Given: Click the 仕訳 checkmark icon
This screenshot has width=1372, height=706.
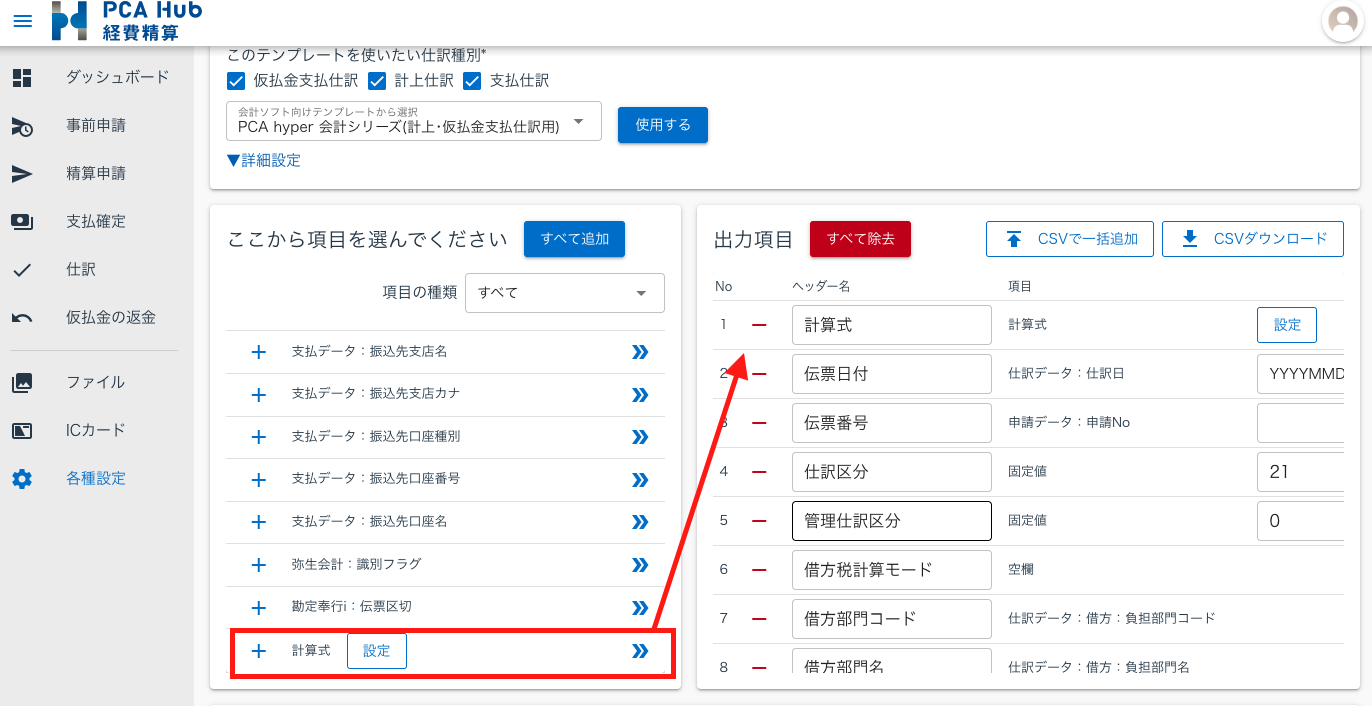Looking at the screenshot, I should coord(22,270).
